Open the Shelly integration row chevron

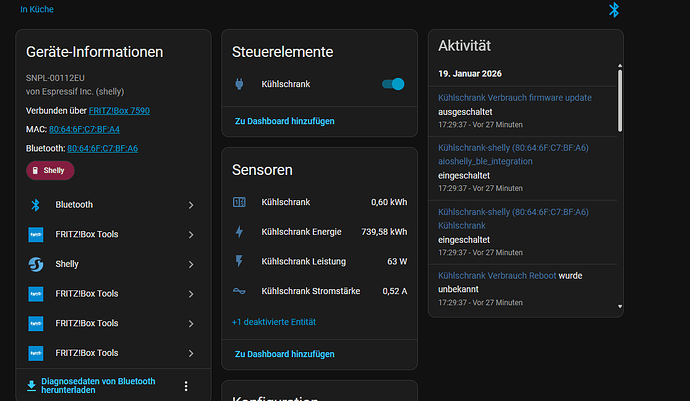coord(191,264)
